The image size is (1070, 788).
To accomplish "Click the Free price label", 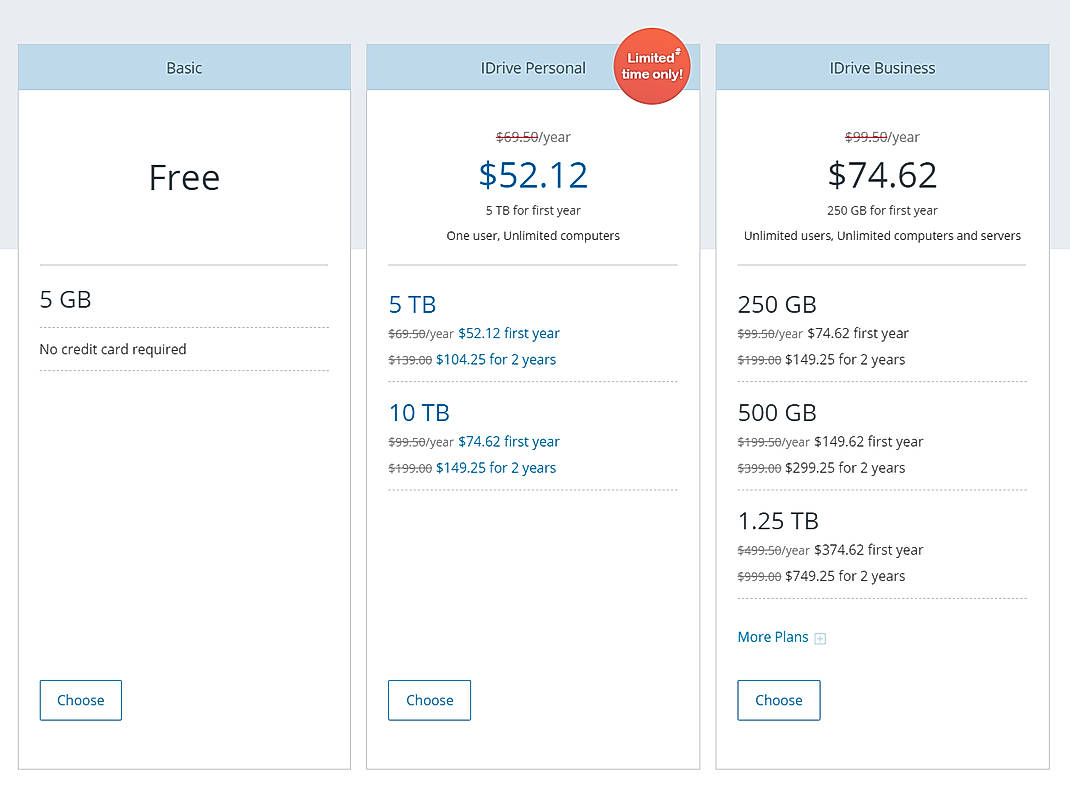I will 184,177.
